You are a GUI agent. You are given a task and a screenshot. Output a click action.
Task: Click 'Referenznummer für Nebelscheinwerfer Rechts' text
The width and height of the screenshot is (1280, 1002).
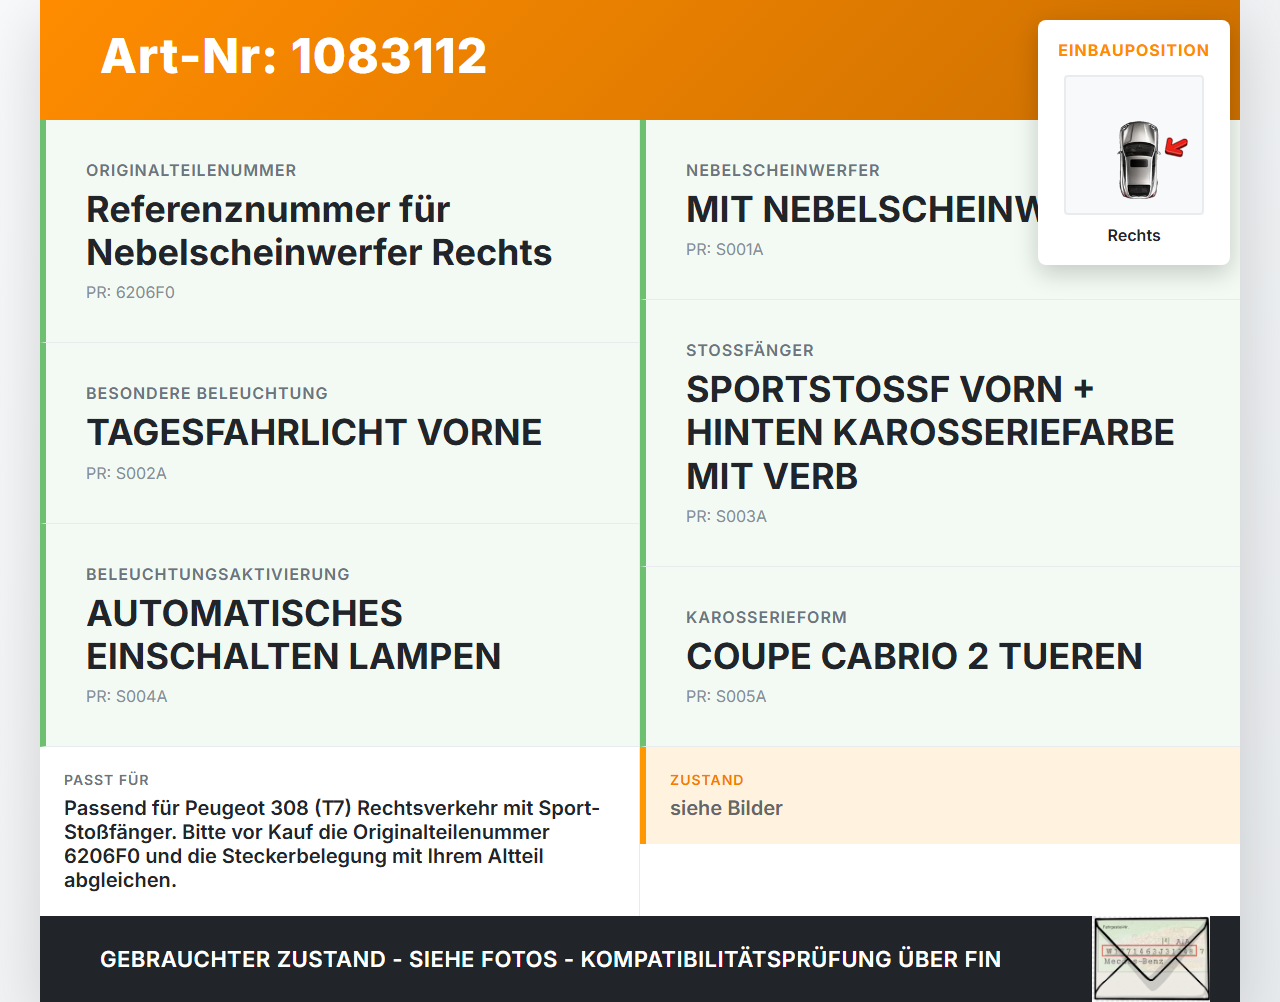(319, 231)
